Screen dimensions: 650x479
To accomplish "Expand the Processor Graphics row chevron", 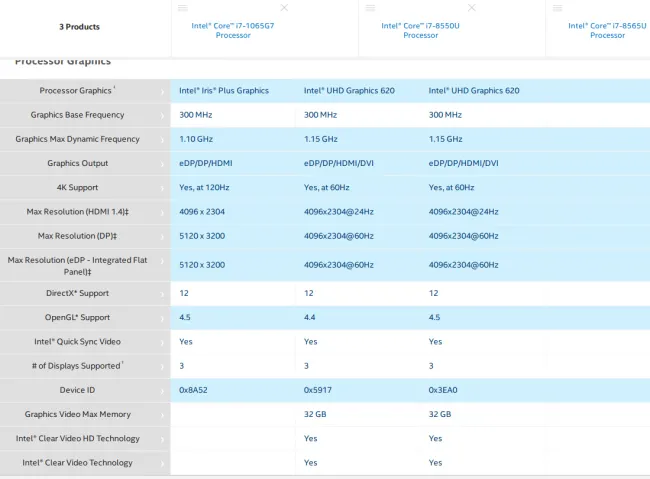I will [163, 91].
